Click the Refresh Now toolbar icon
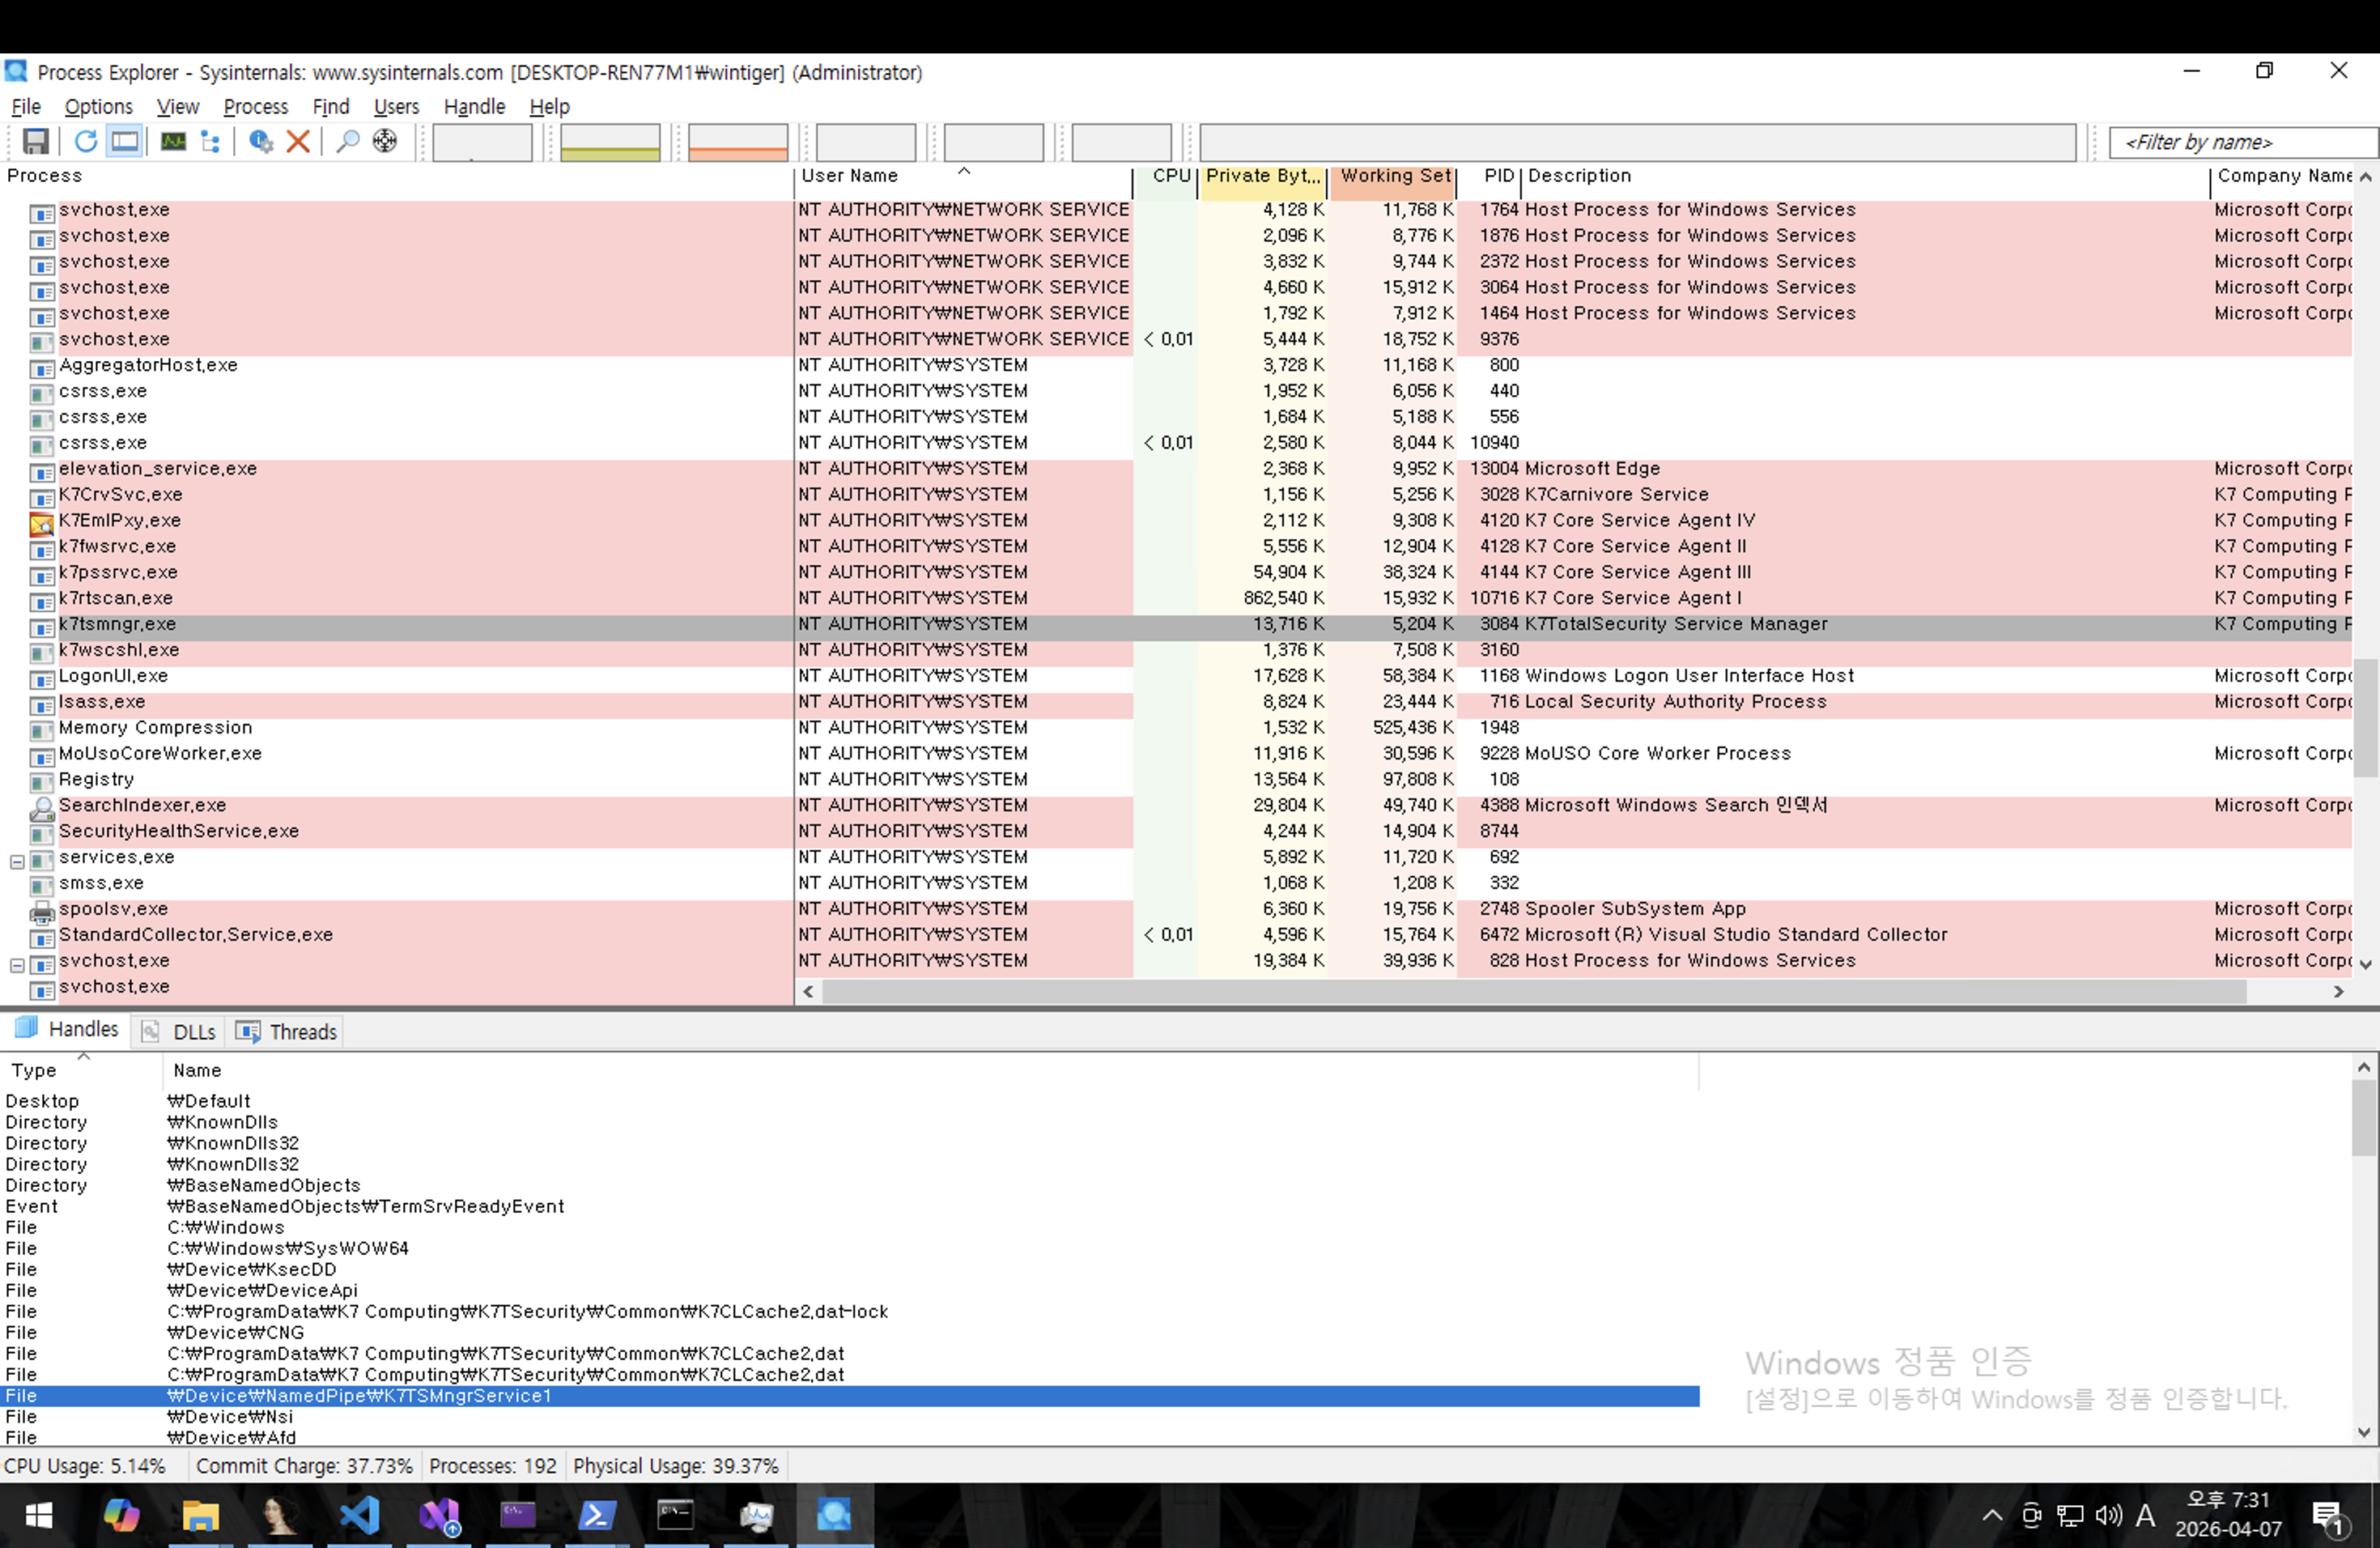This screenshot has width=2380, height=1548. pyautogui.click(x=86, y=141)
